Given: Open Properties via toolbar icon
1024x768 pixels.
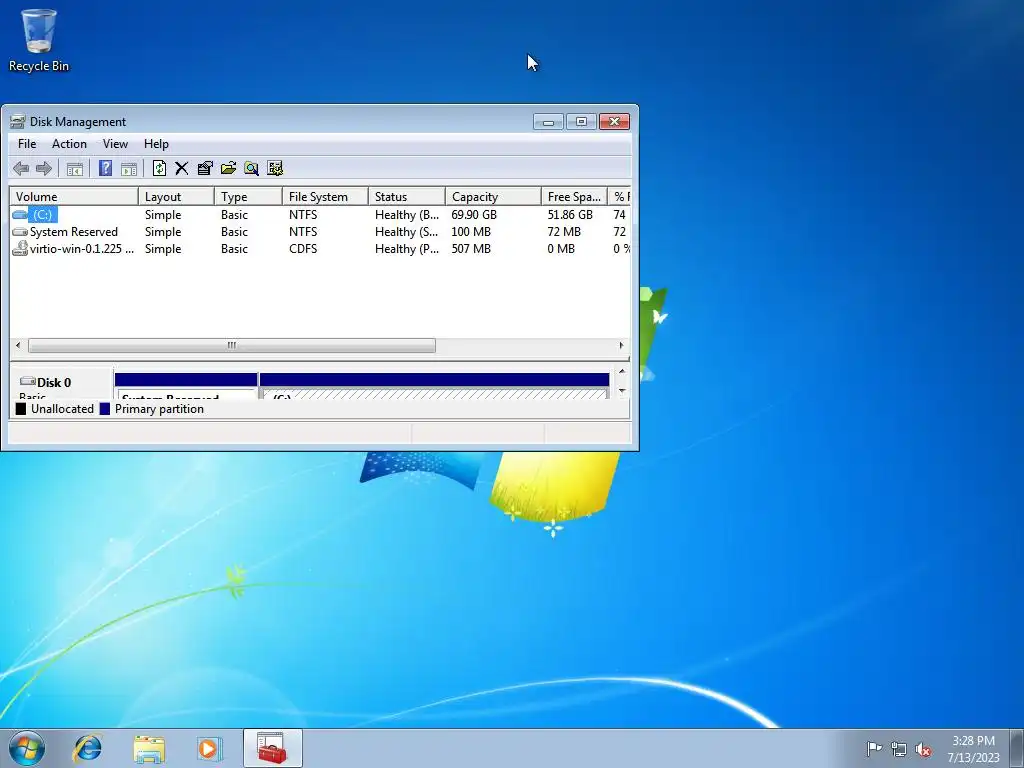Looking at the screenshot, I should click(x=205, y=168).
